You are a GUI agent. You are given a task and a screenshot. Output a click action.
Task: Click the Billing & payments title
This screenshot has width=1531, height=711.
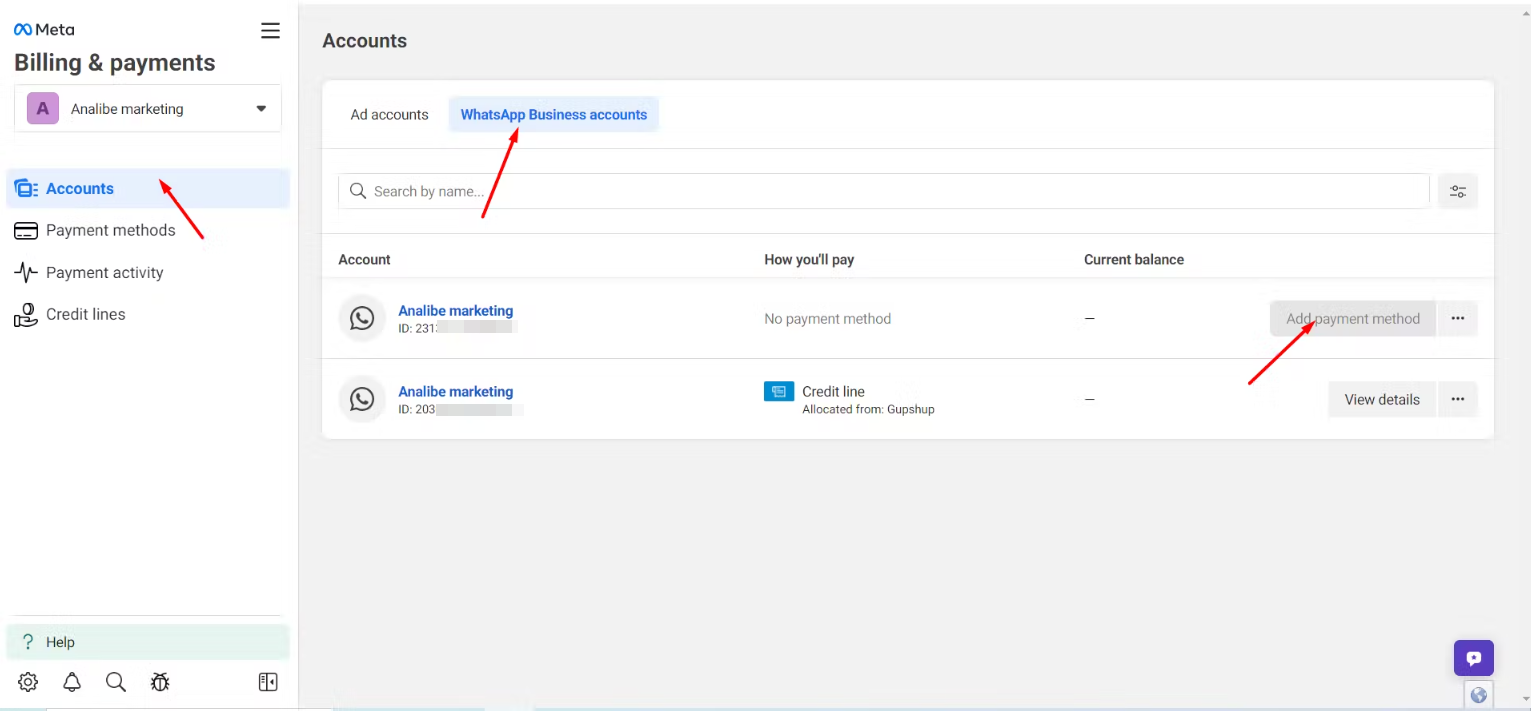115,63
